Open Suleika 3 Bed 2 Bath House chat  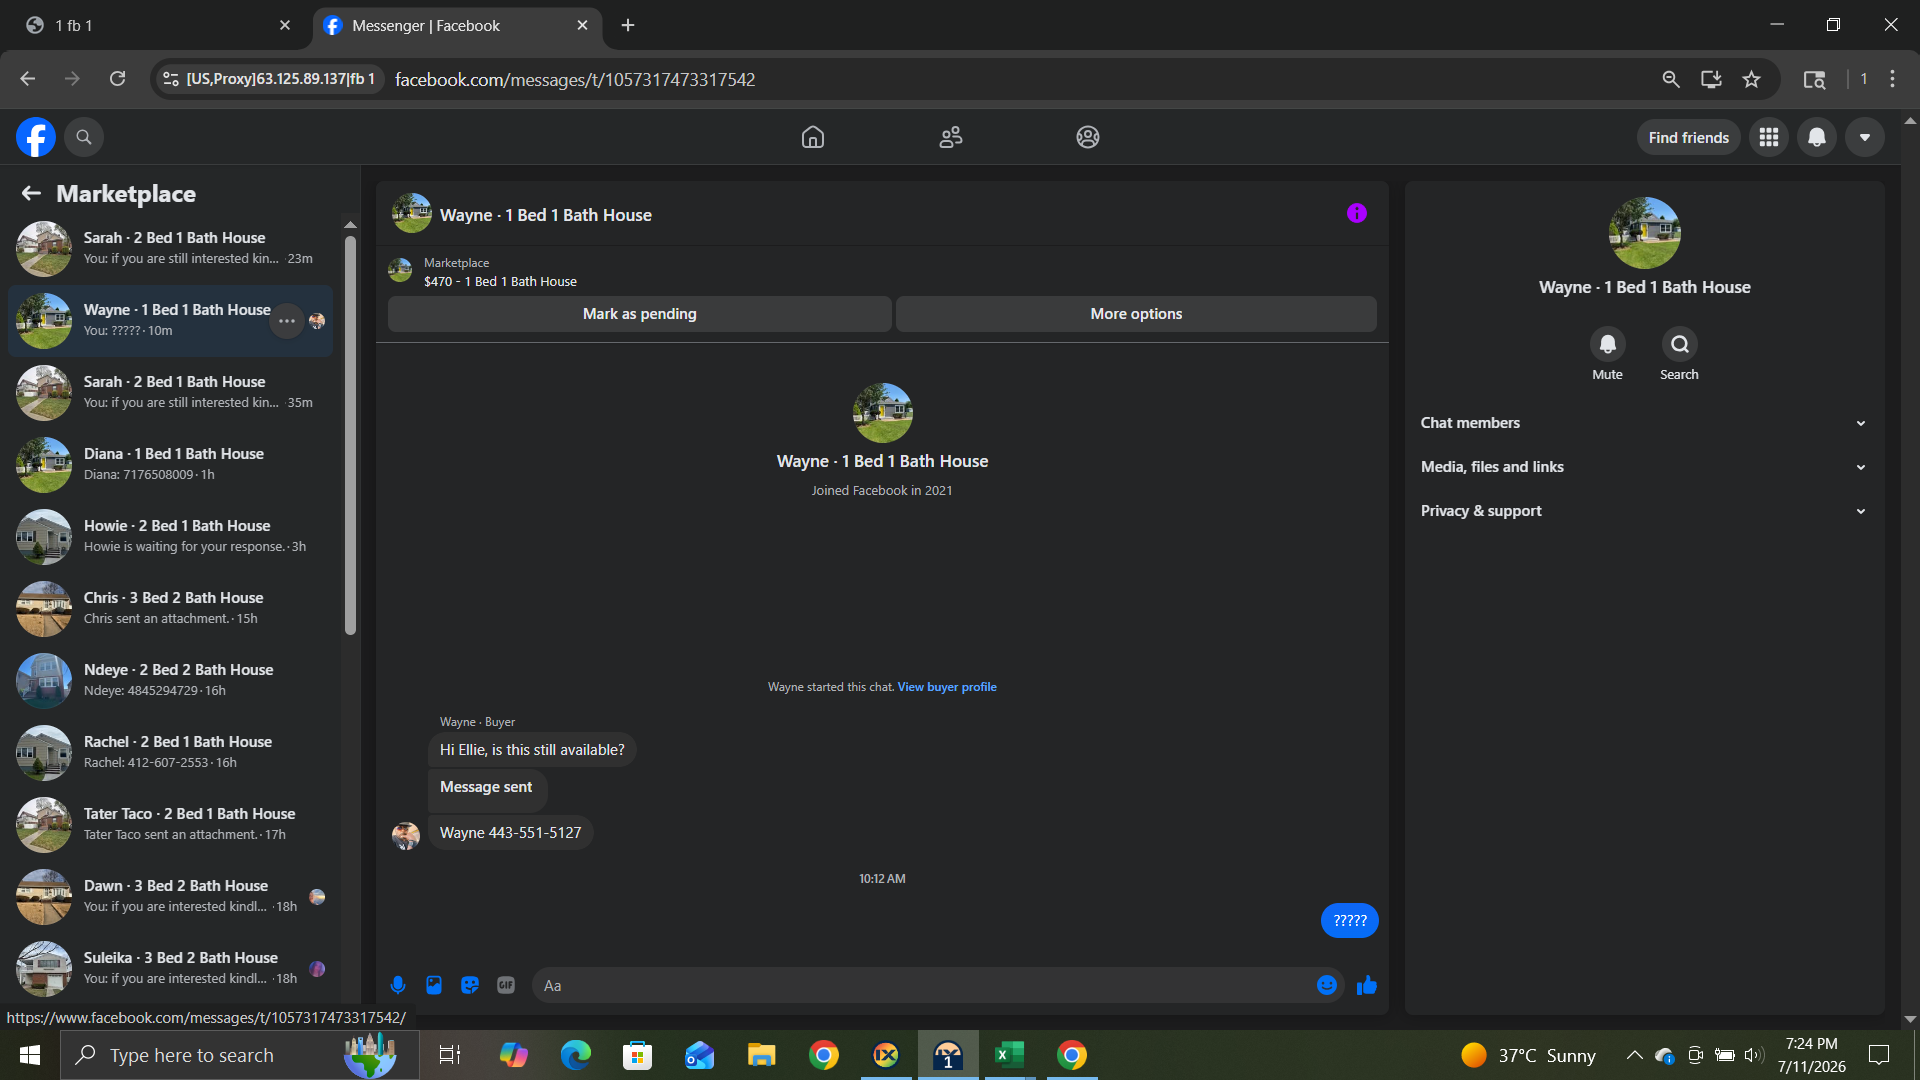(171, 969)
